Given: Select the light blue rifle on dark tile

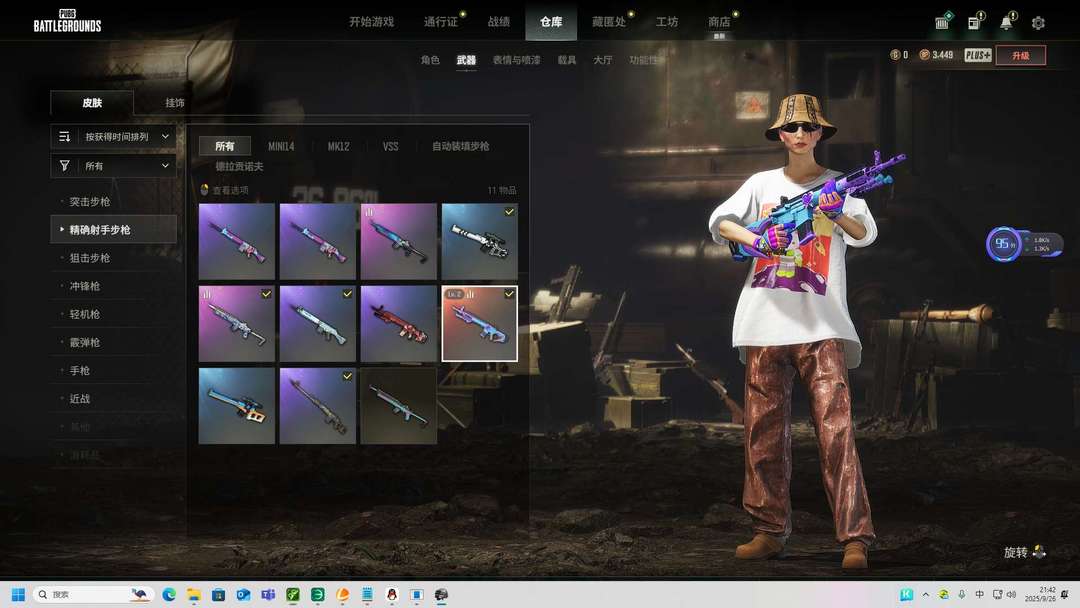Looking at the screenshot, I should coord(398,406).
